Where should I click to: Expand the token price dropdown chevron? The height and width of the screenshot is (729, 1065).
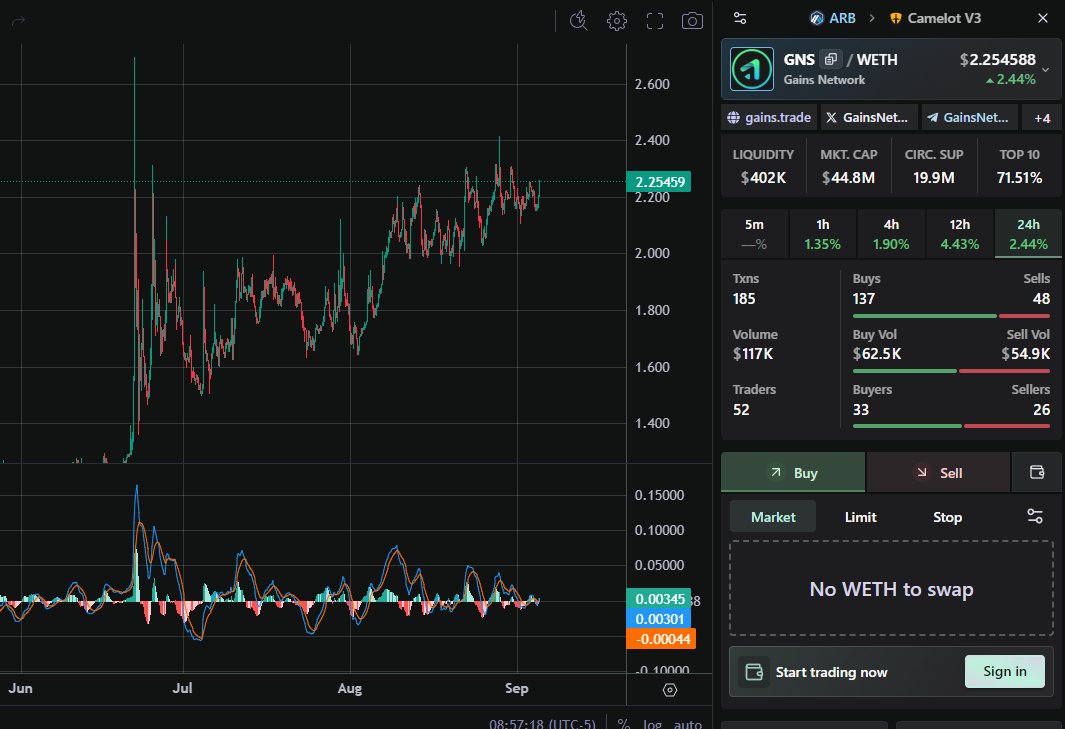point(1045,69)
